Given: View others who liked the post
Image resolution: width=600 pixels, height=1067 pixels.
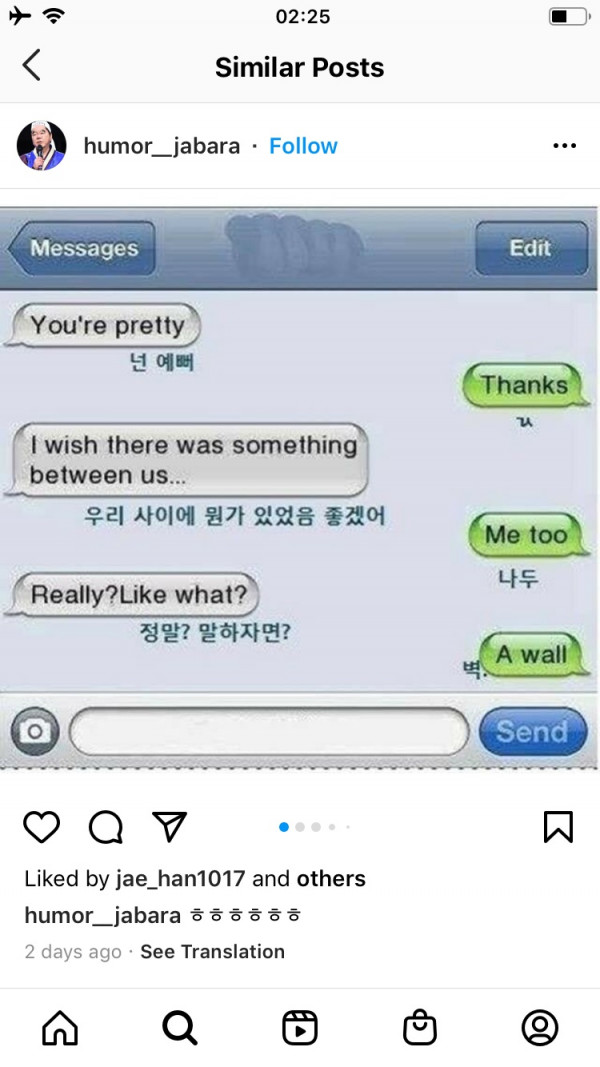Looking at the screenshot, I should tap(331, 879).
